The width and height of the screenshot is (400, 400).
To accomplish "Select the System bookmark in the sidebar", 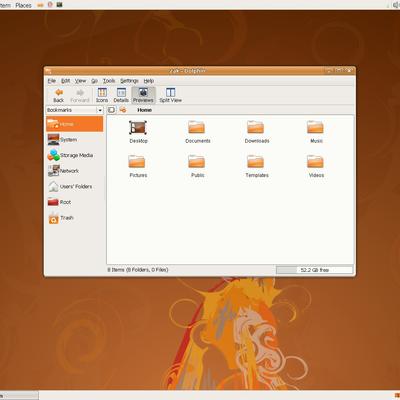I will (75, 140).
